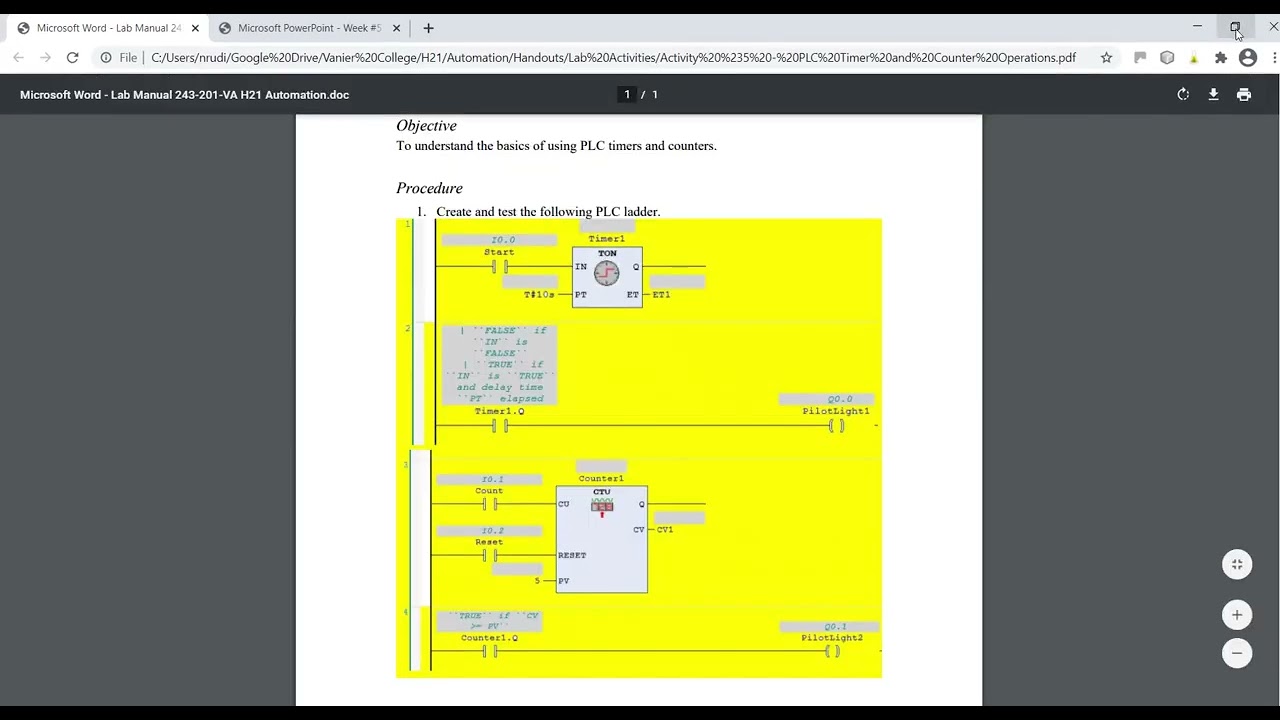Click the CTU counter block icon
Viewport: 1280px width, 720px height.
[602, 506]
